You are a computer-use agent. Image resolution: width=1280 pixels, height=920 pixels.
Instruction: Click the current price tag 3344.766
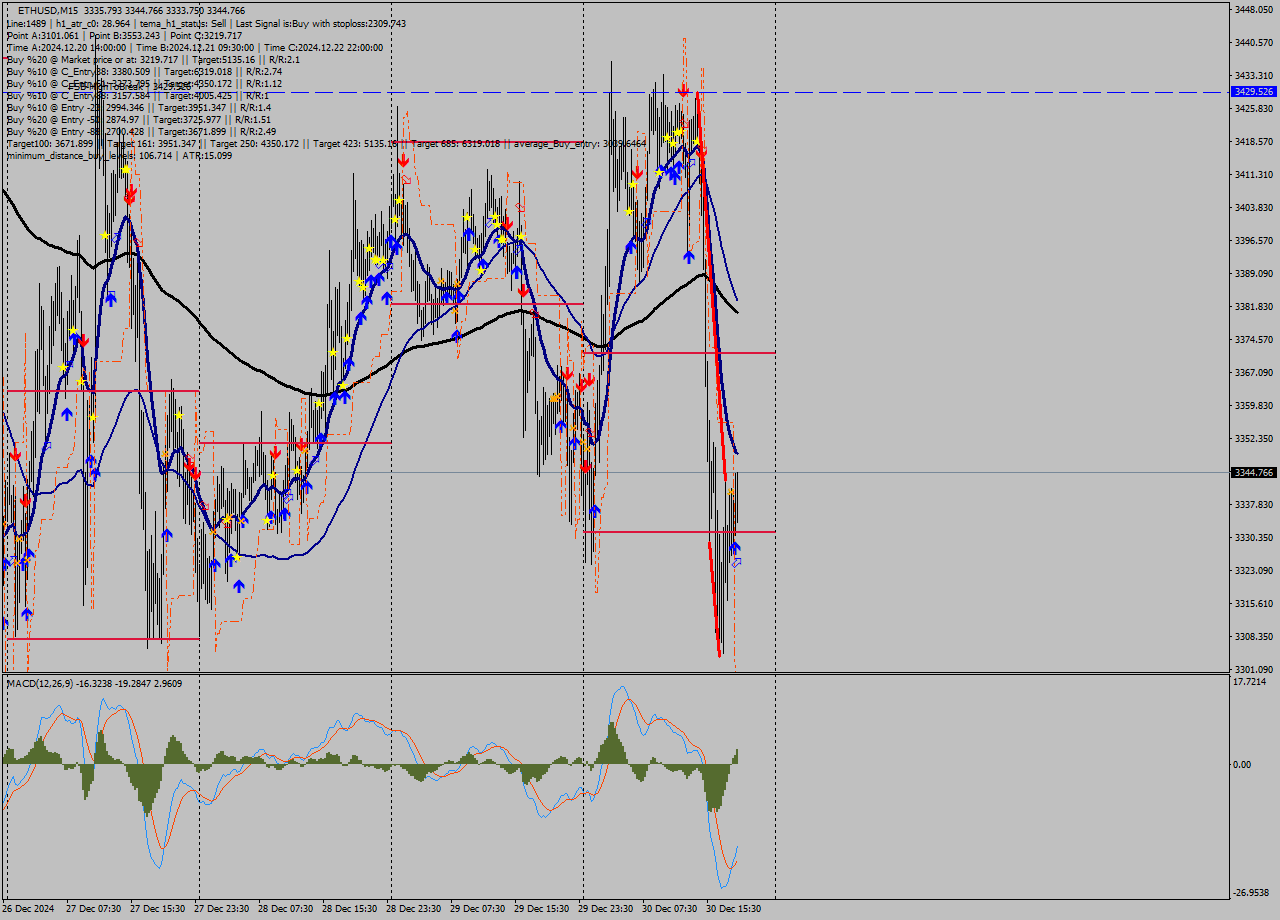[1252, 472]
